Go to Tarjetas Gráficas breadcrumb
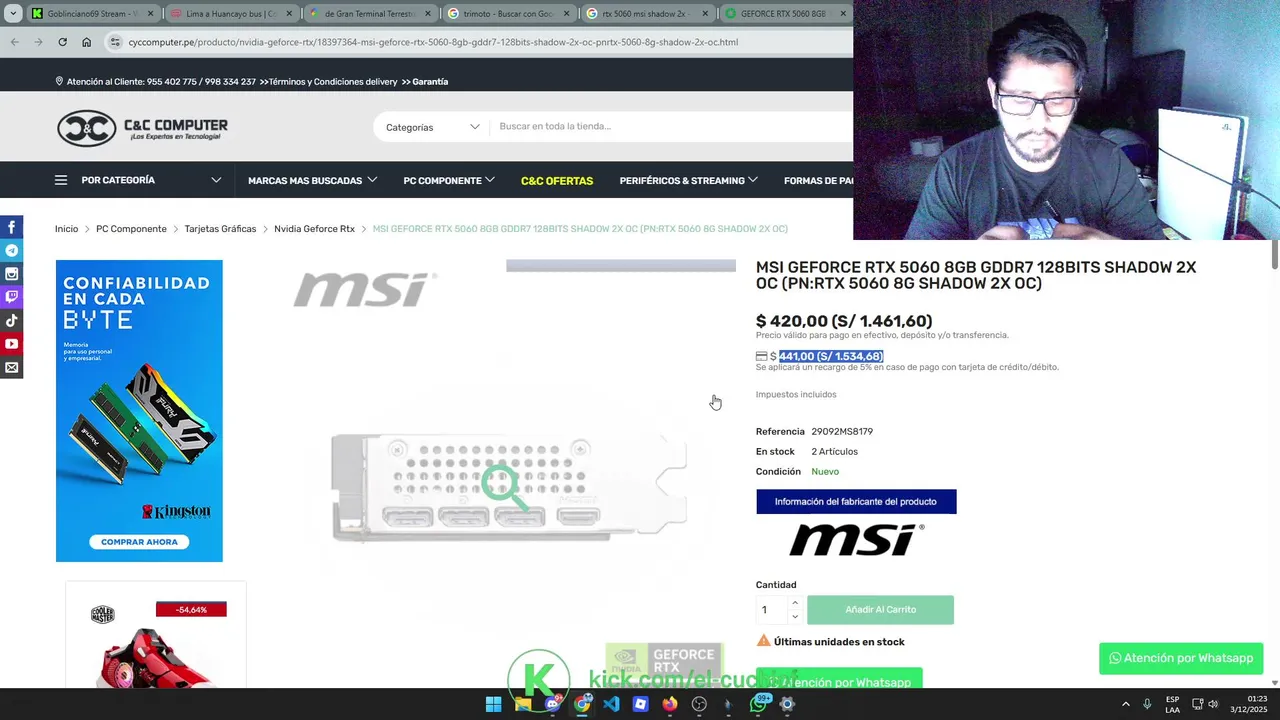1280x720 pixels. pyautogui.click(x=220, y=229)
